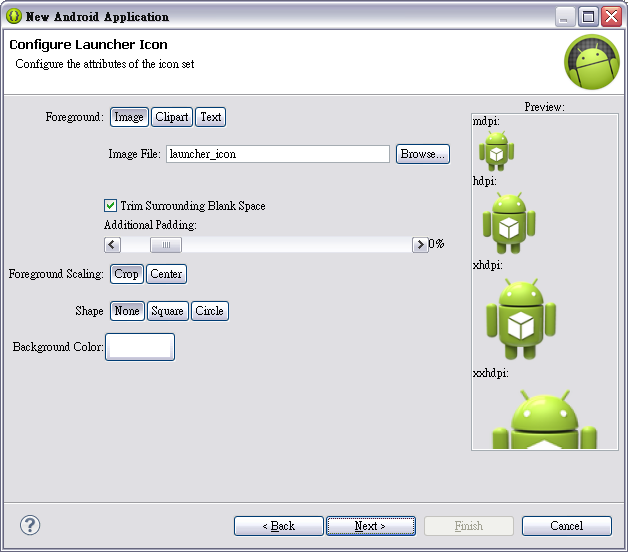Open the Background Color picker swatch

[140, 347]
